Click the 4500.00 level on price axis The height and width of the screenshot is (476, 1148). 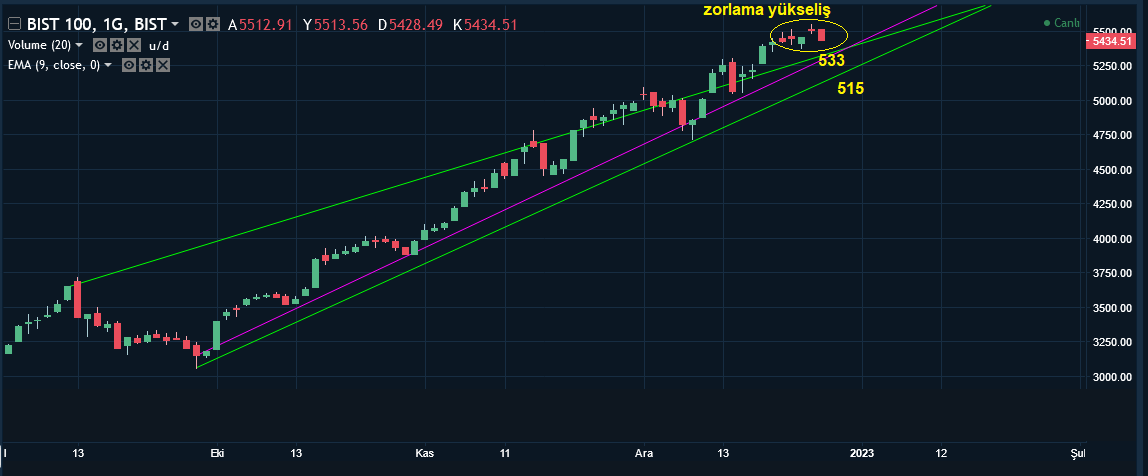click(x=1111, y=170)
